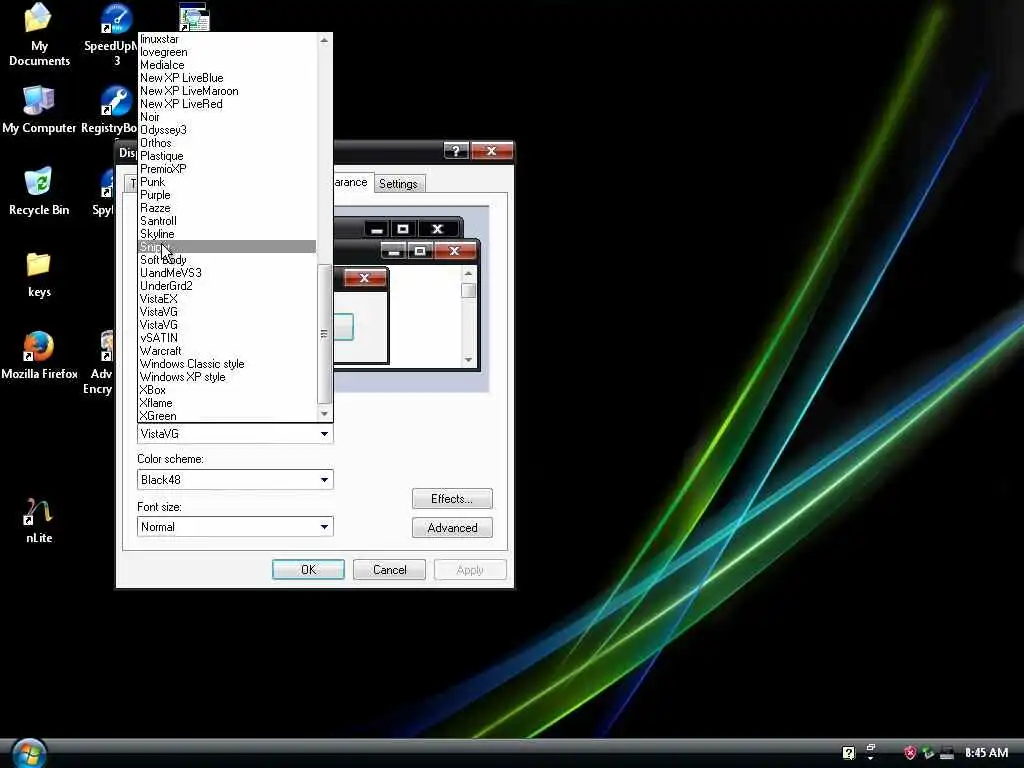Screen dimensions: 1024x768
Task: Choose the XBox style
Action: (227, 391)
